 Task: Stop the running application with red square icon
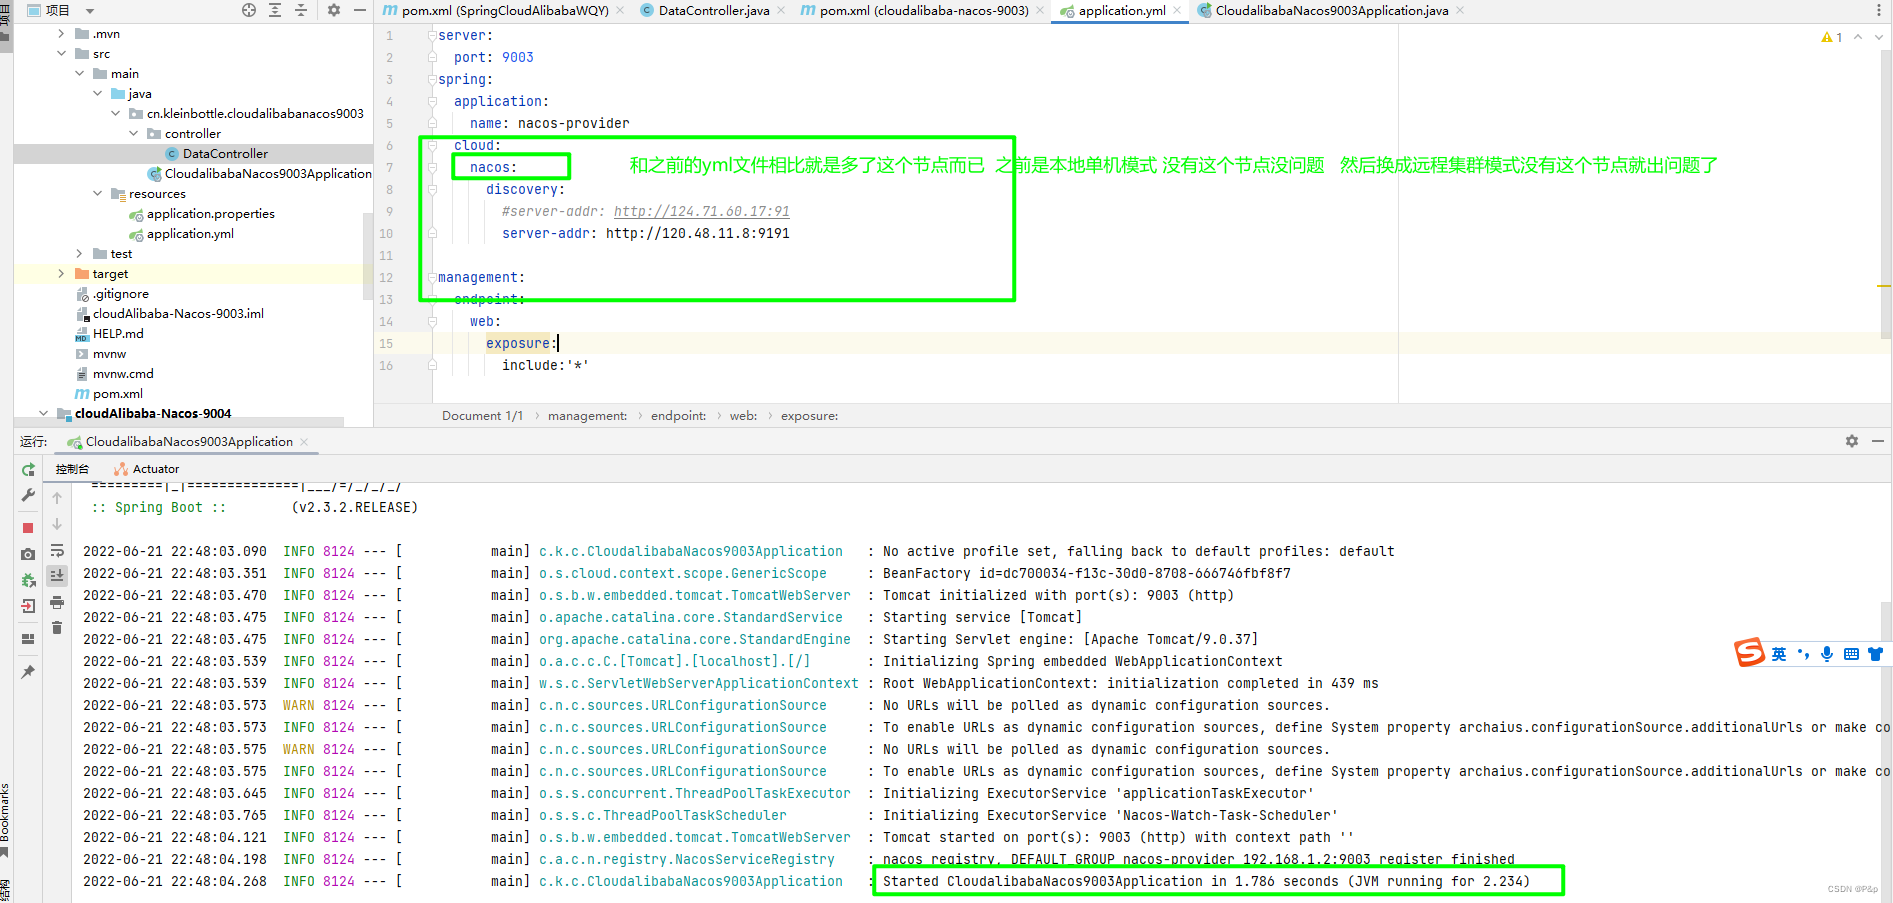(28, 527)
